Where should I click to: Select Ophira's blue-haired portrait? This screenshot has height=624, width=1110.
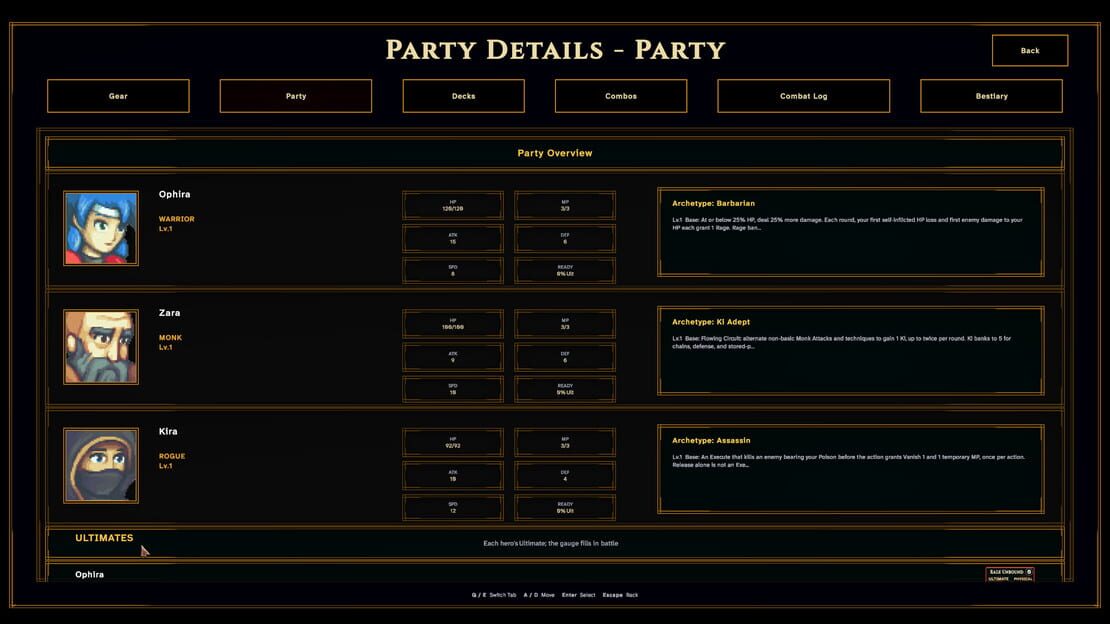(101, 228)
